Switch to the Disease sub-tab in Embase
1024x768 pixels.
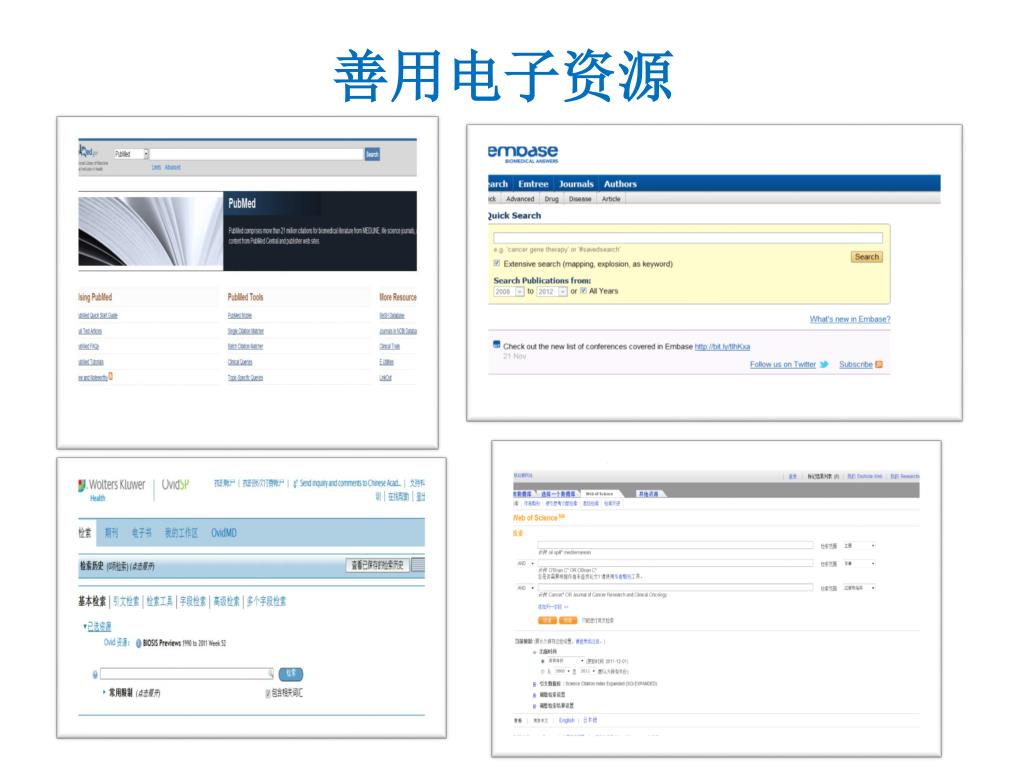click(x=580, y=199)
